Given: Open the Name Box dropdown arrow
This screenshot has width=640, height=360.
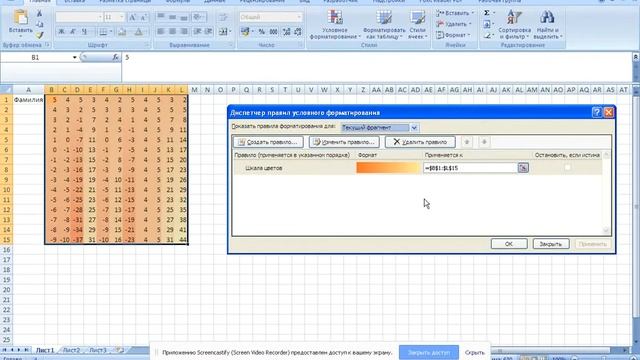Looking at the screenshot, I should tap(74, 58).
